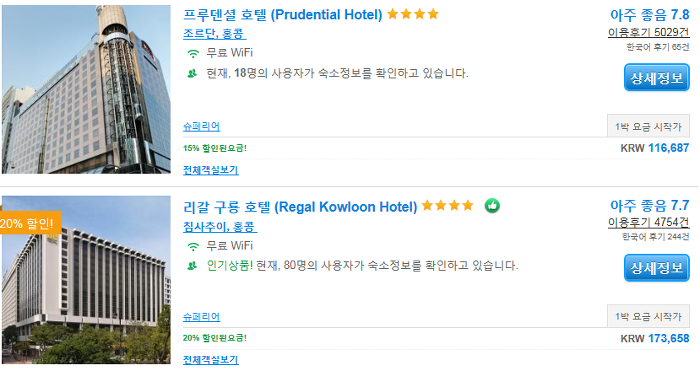
Task: Click the Regal Kowloon Hotel photo thumbnail
Action: 86,280
